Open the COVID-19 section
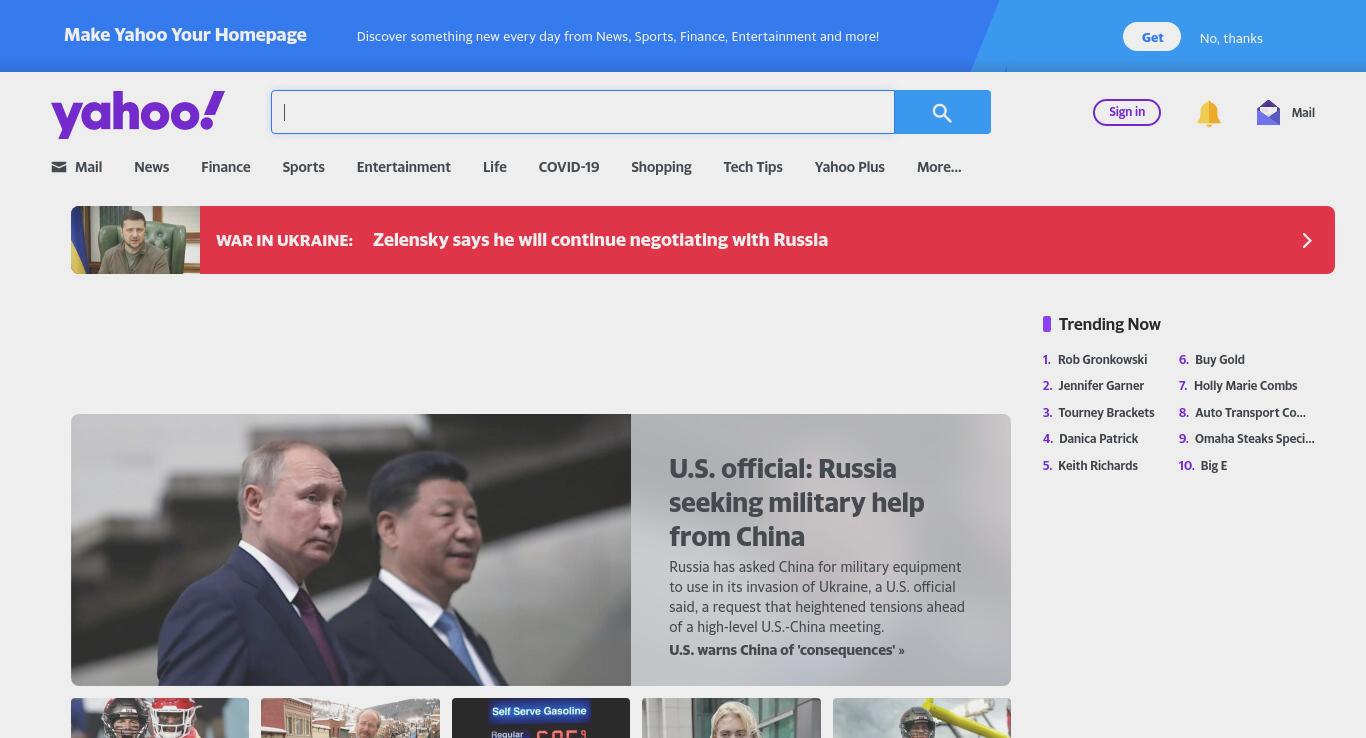Image resolution: width=1366 pixels, height=738 pixels. (x=569, y=167)
